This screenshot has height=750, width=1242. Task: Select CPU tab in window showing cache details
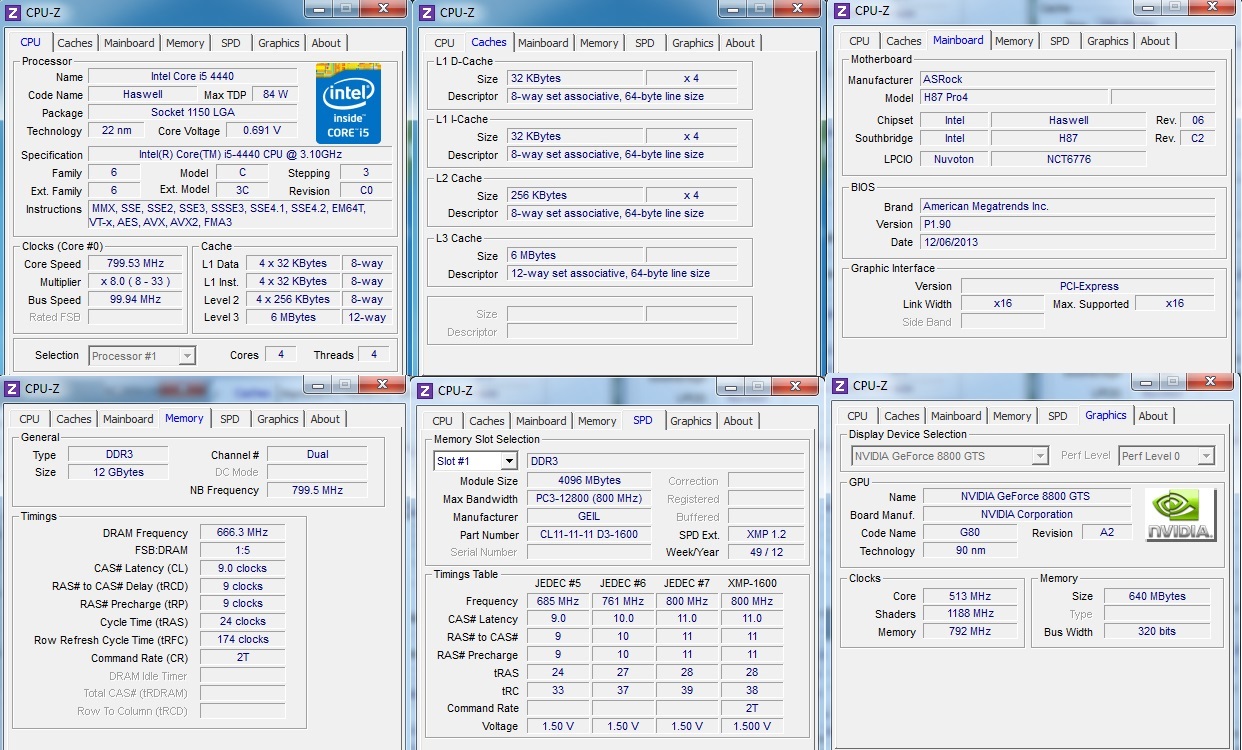(445, 43)
